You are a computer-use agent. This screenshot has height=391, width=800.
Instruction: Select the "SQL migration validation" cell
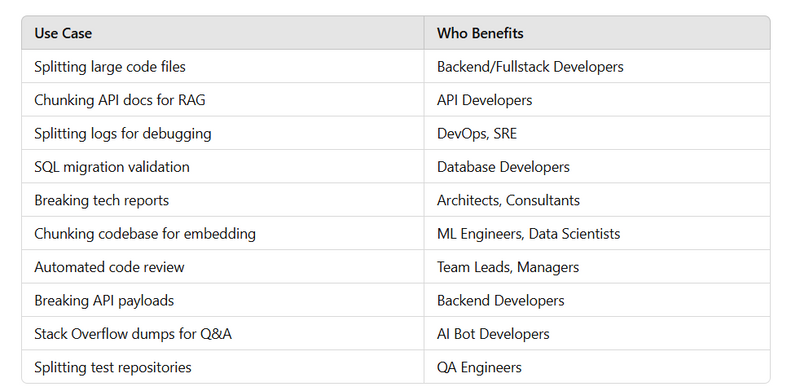(x=222, y=166)
